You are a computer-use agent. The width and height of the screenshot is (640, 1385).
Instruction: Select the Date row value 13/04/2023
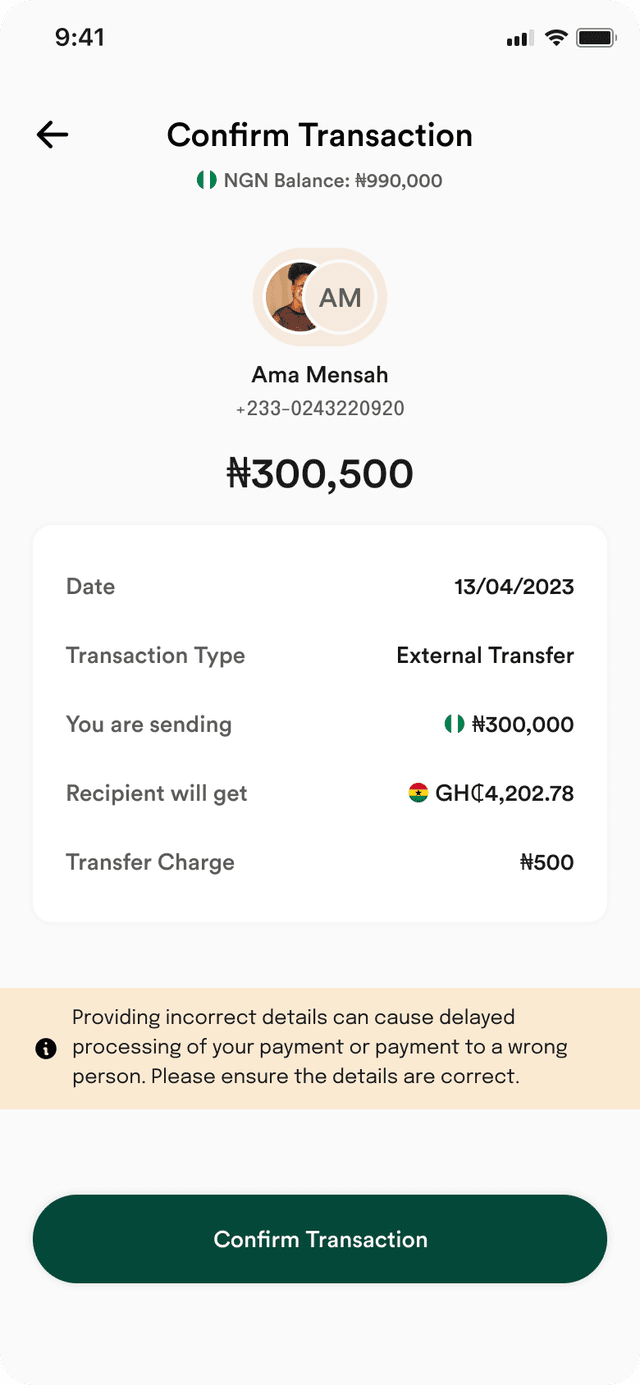tap(514, 587)
